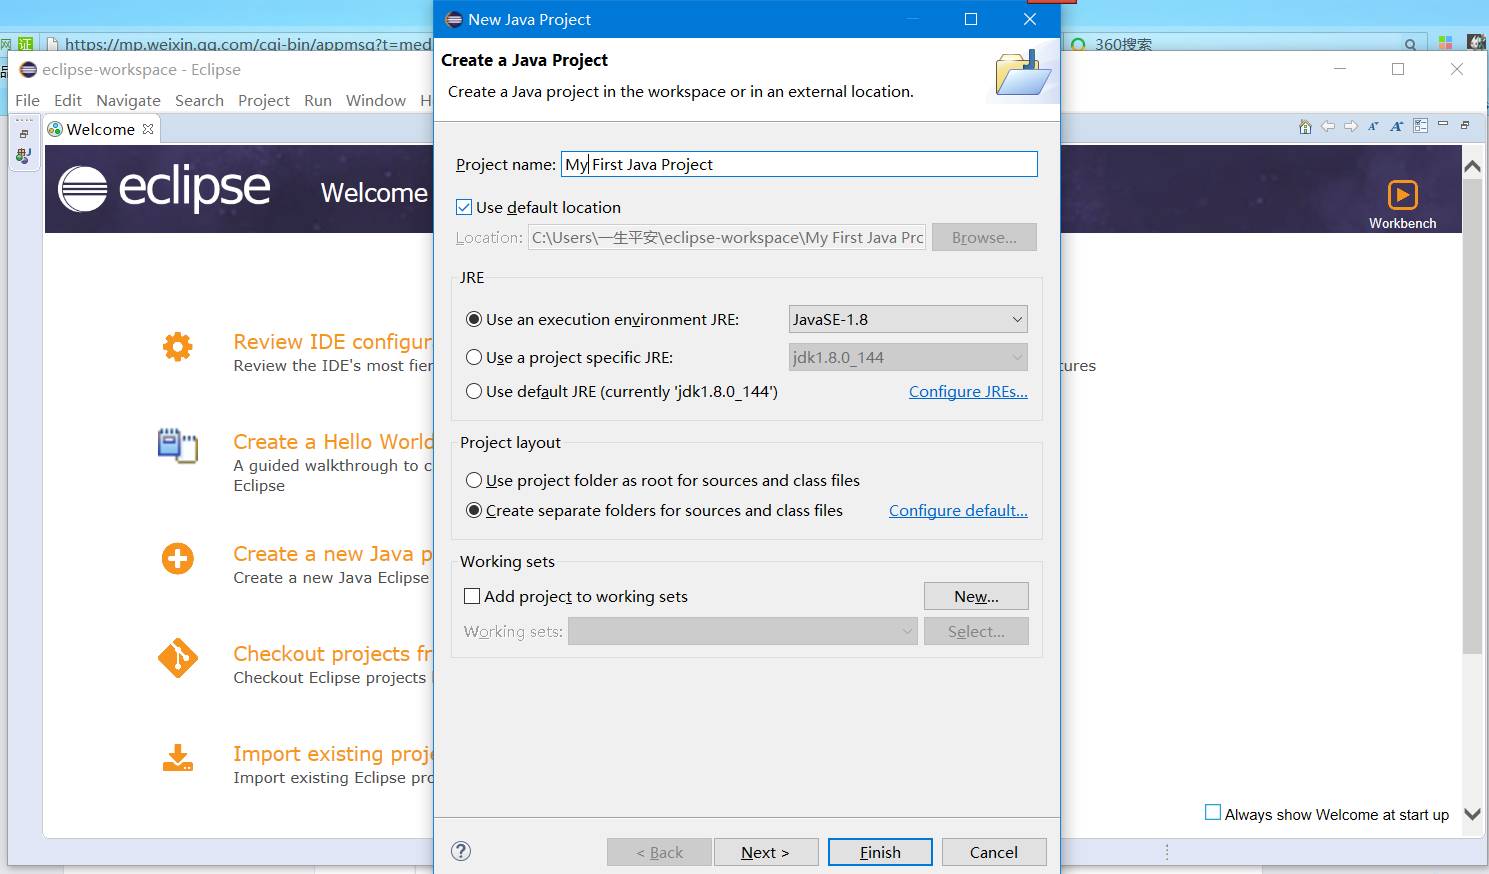The width and height of the screenshot is (1489, 874).
Task: Open the Working sets combo box
Action: [x=743, y=631]
